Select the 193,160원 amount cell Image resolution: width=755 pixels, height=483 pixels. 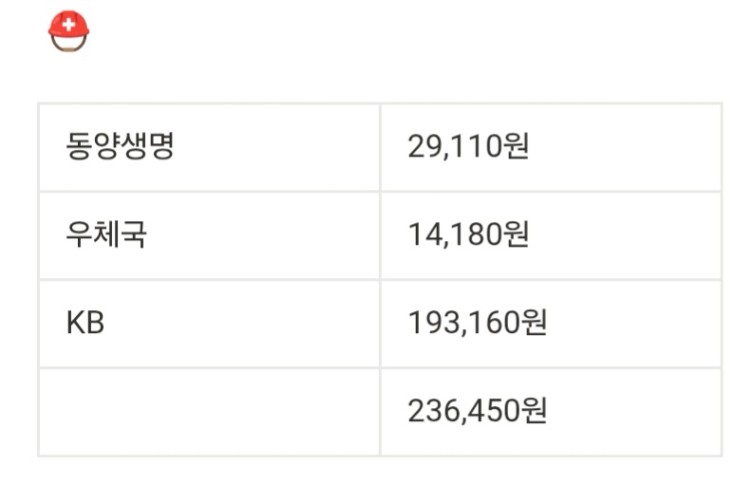[551, 324]
